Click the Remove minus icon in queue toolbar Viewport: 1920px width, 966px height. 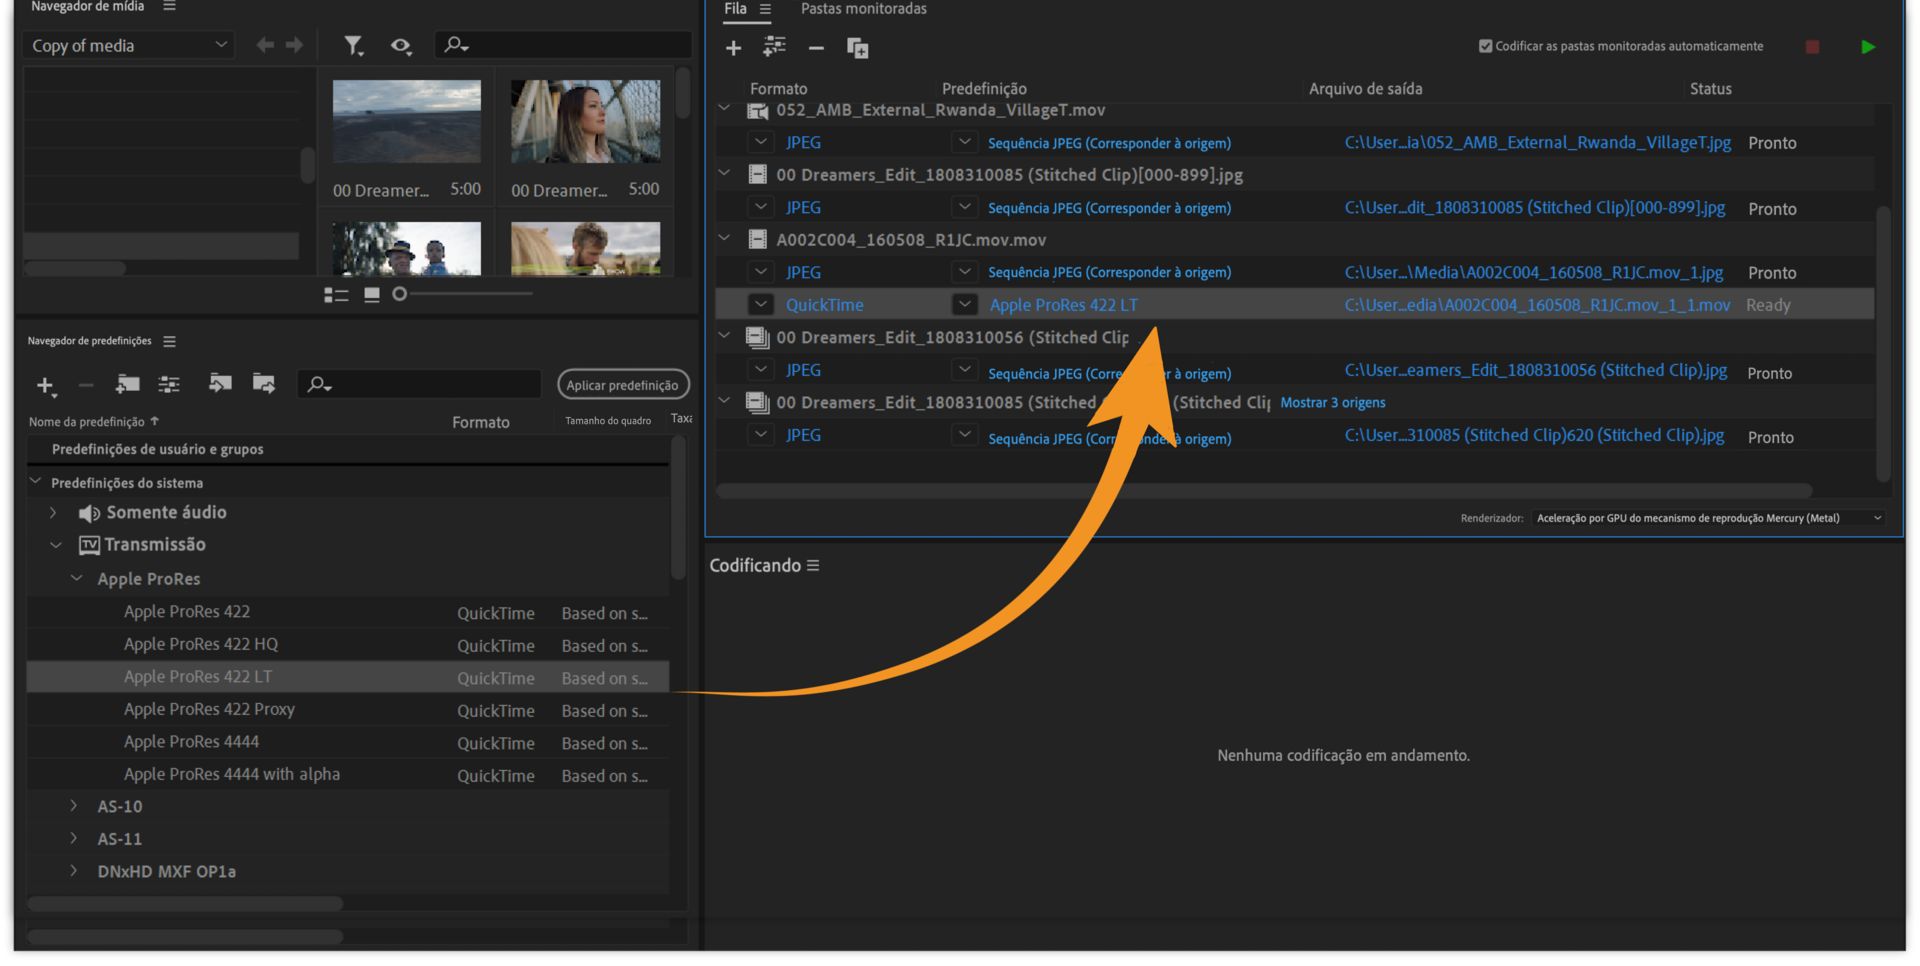tap(816, 48)
